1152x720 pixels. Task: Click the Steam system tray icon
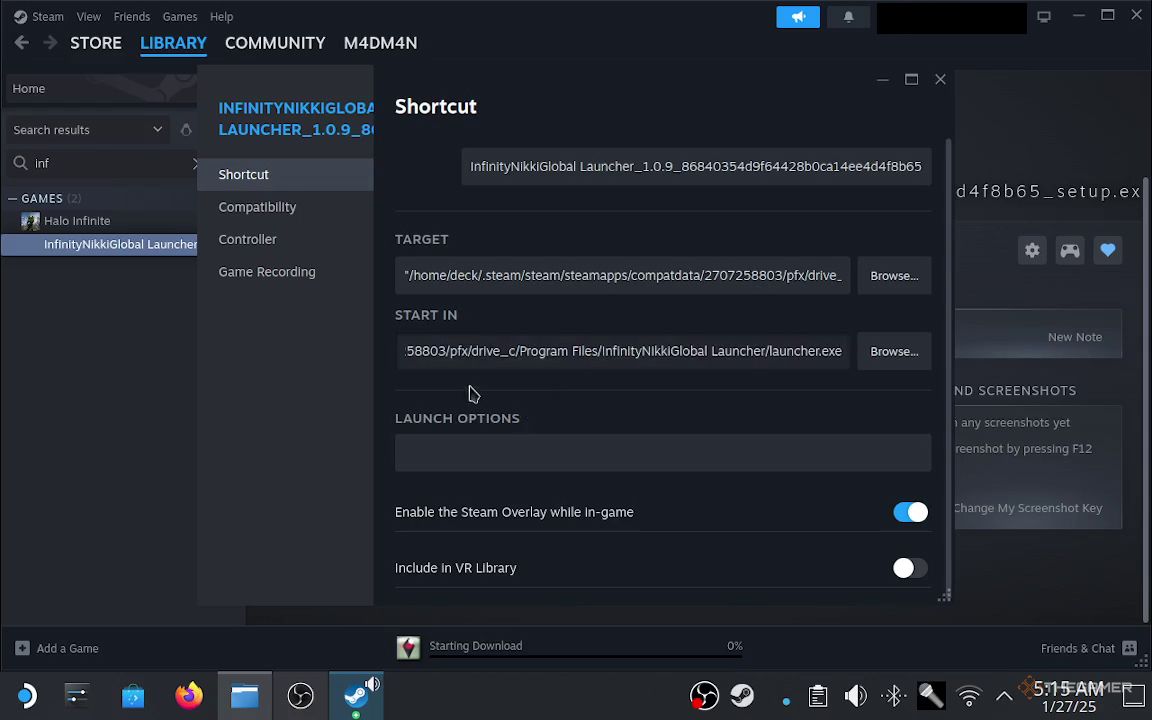(742, 695)
